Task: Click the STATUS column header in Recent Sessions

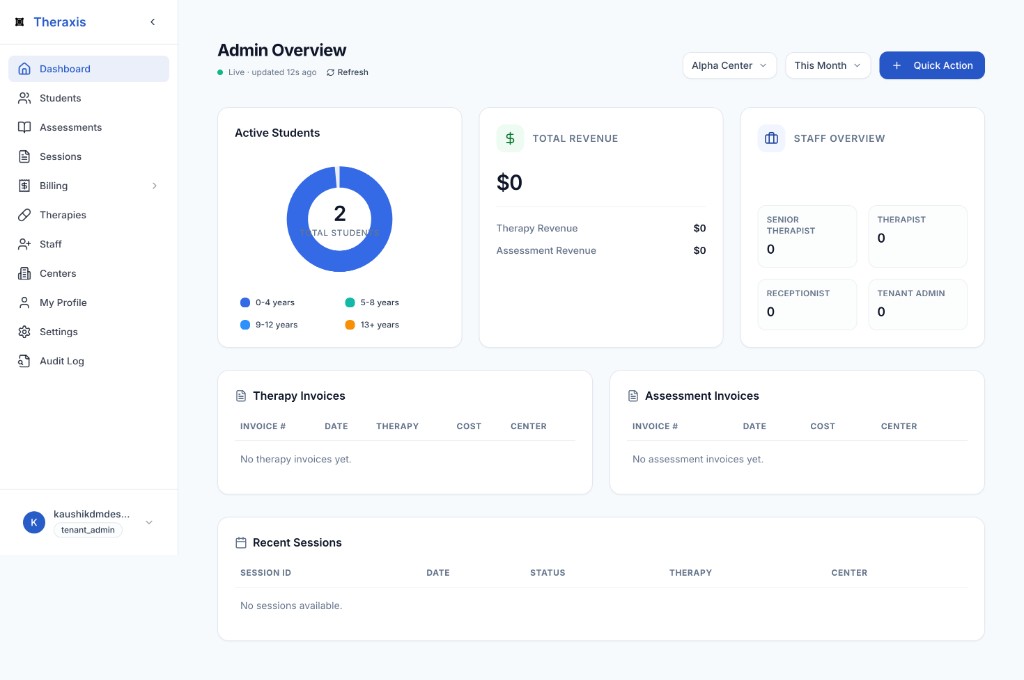Action: point(548,573)
